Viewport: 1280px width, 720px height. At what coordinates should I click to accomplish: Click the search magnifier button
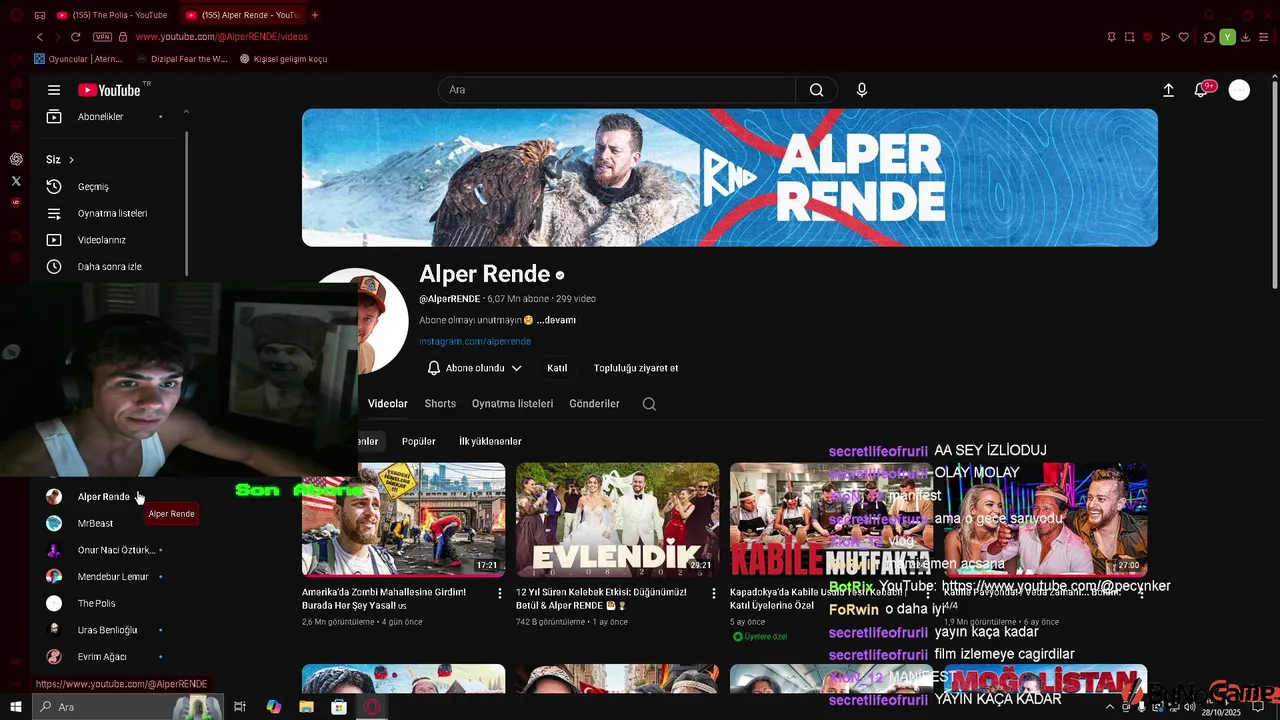[817, 90]
